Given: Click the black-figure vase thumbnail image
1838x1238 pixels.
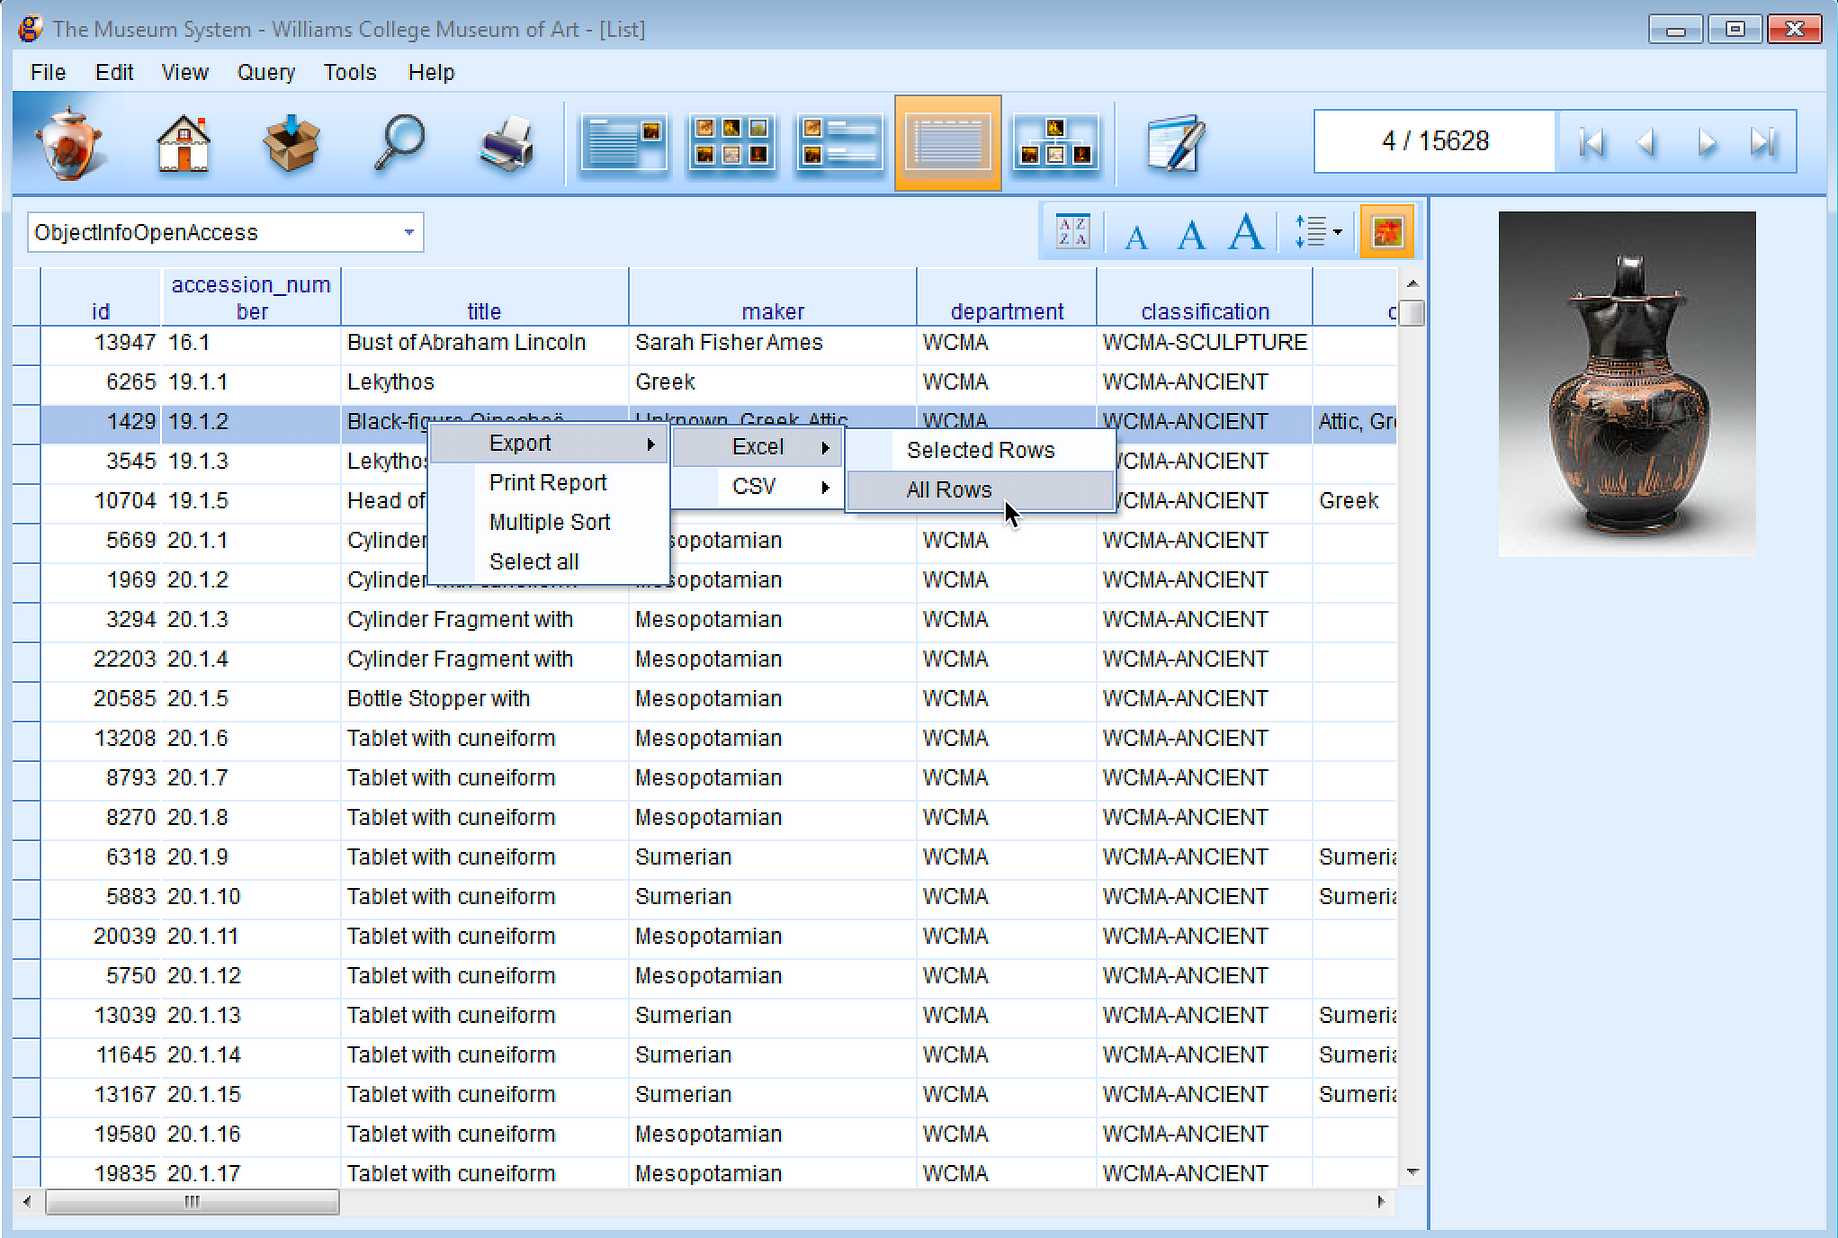Looking at the screenshot, I should (x=1626, y=384).
